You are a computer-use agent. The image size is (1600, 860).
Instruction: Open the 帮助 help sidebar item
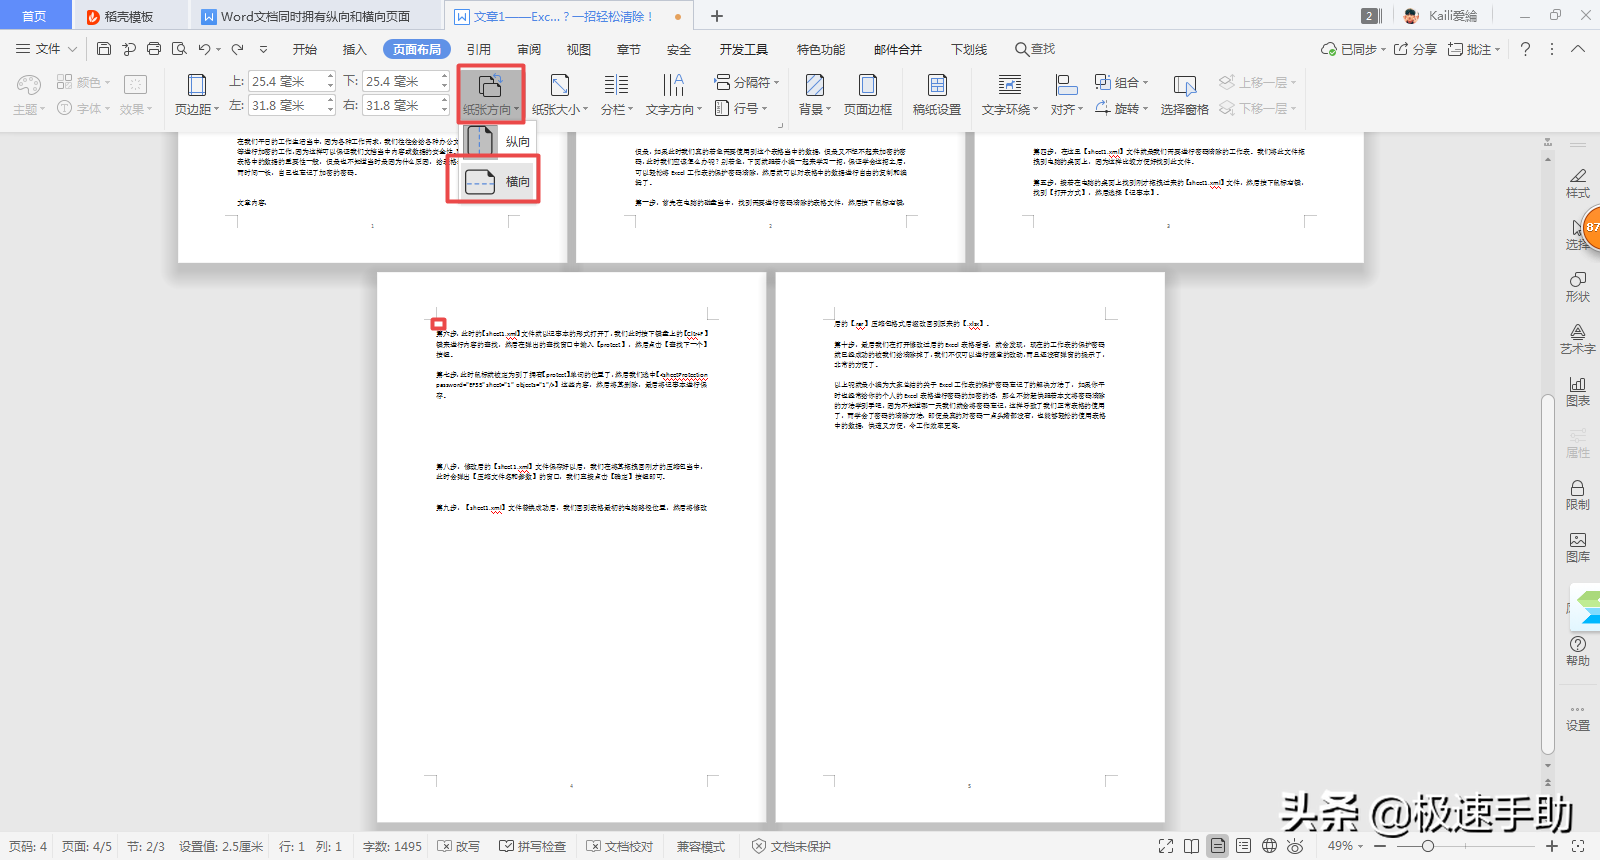pos(1578,651)
